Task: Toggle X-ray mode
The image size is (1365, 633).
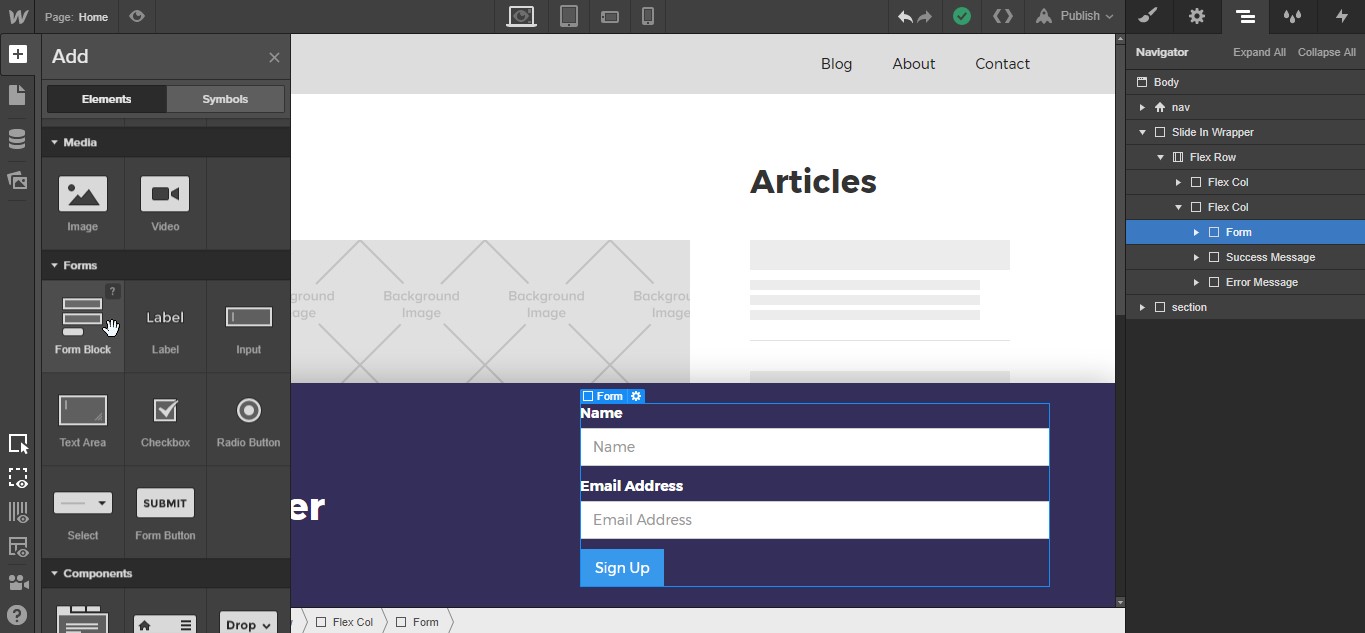Action: click(x=17, y=547)
